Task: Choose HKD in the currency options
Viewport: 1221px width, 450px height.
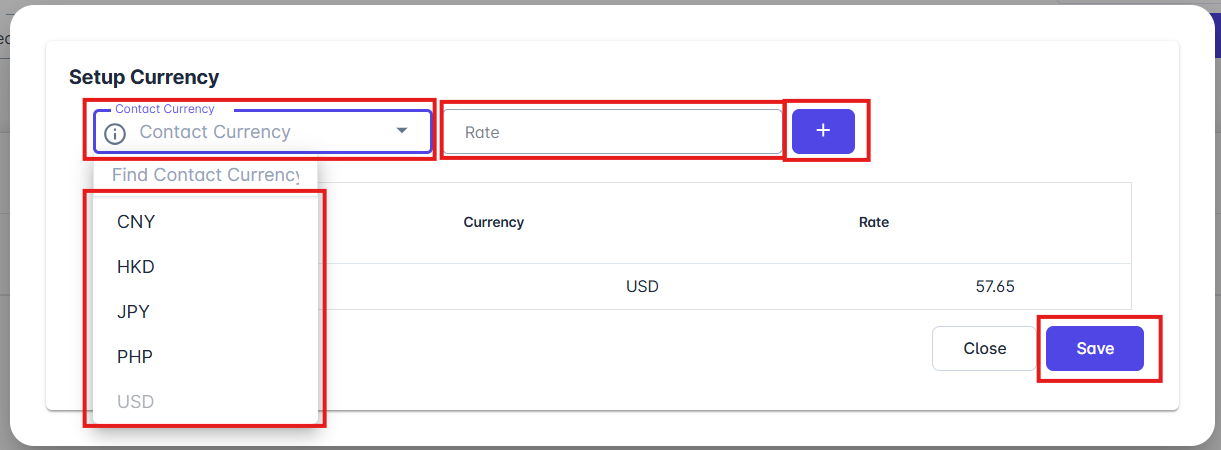Action: tap(136, 267)
